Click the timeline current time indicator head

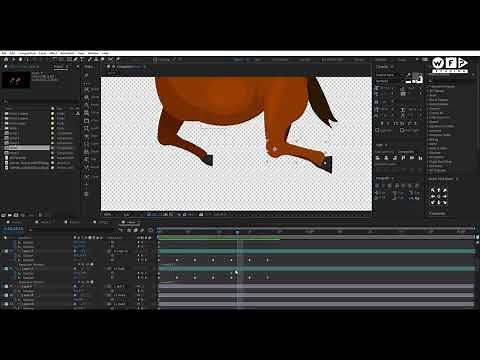pyautogui.click(x=237, y=231)
